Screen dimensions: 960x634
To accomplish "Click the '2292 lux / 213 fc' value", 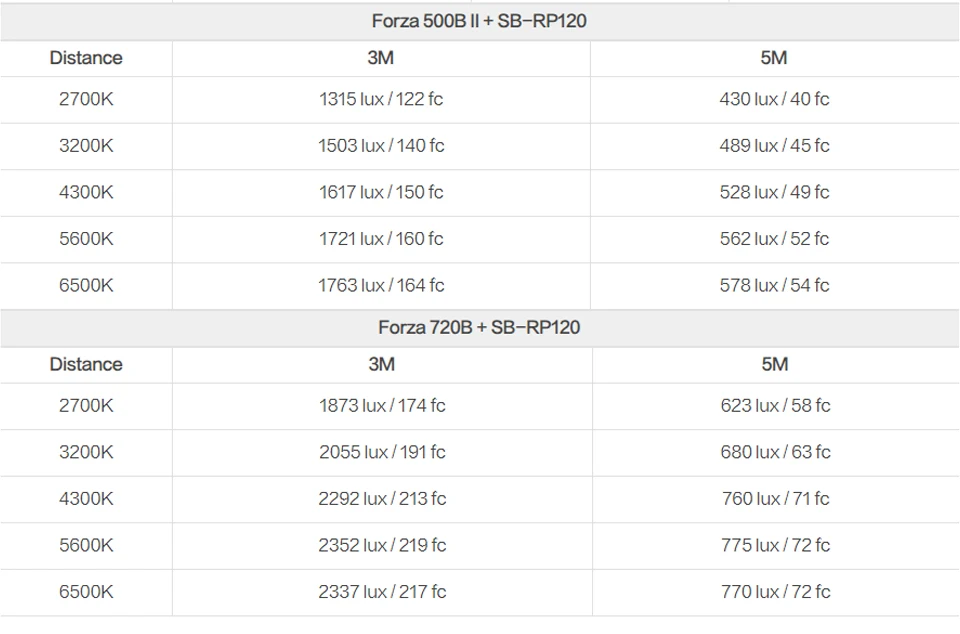I will pos(382,498).
